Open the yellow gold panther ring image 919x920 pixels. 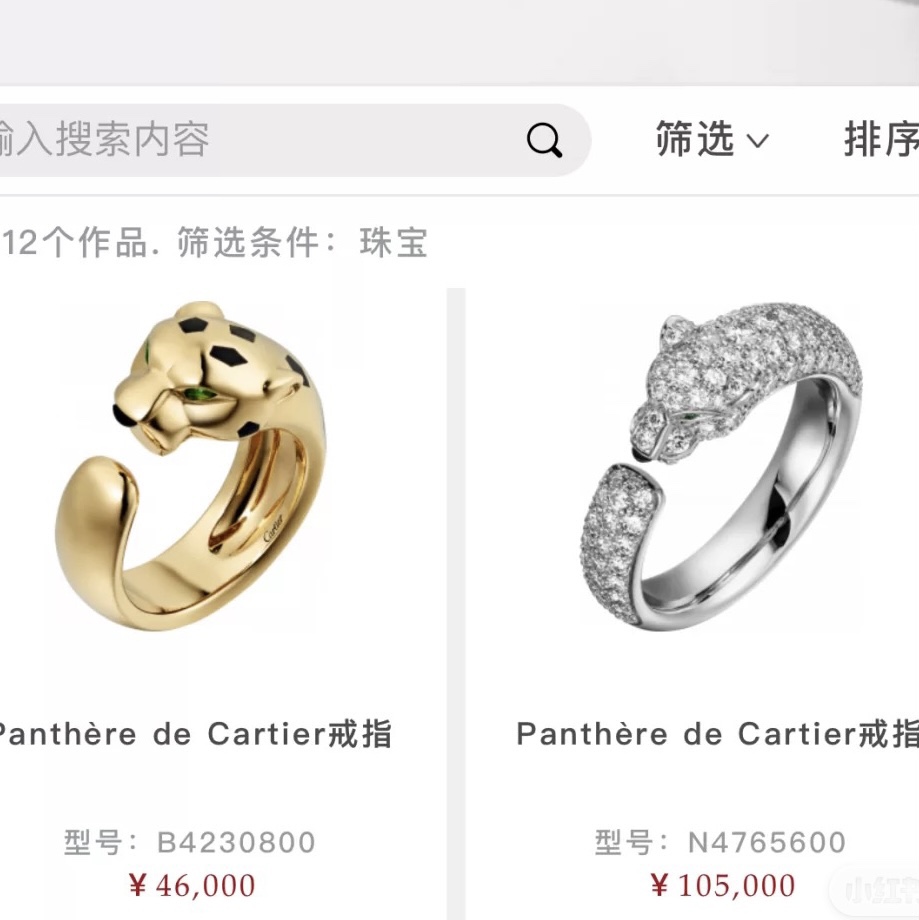tap(191, 466)
